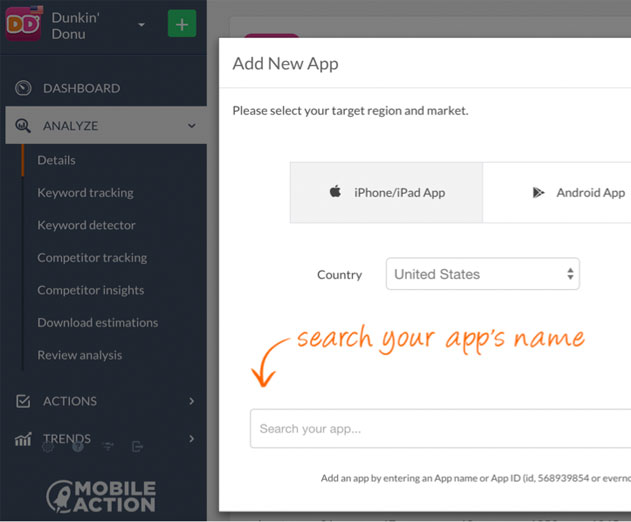Select the ANALYZE menu section

(106, 126)
